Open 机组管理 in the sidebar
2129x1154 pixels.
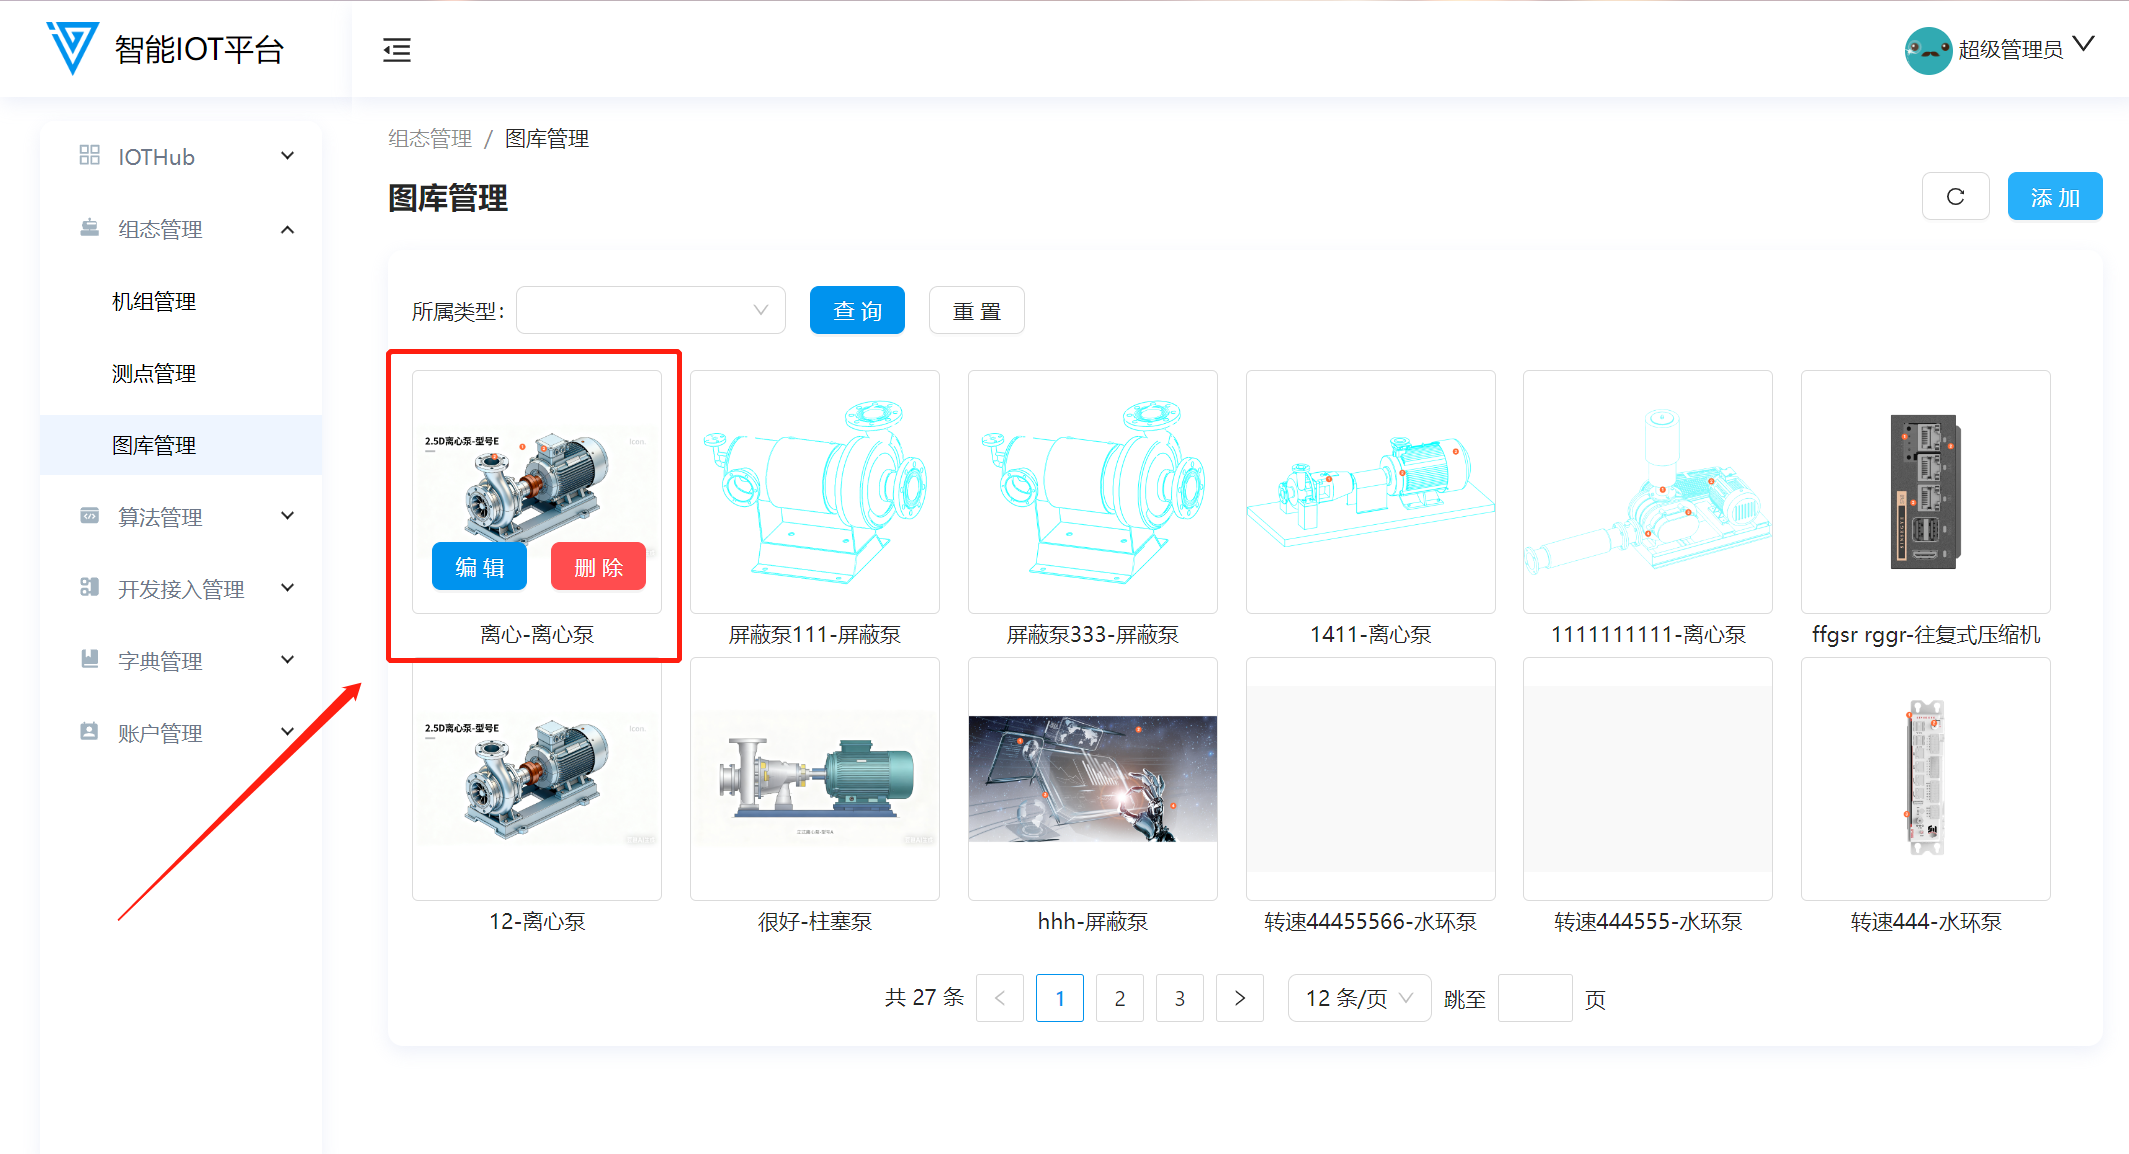point(154,301)
